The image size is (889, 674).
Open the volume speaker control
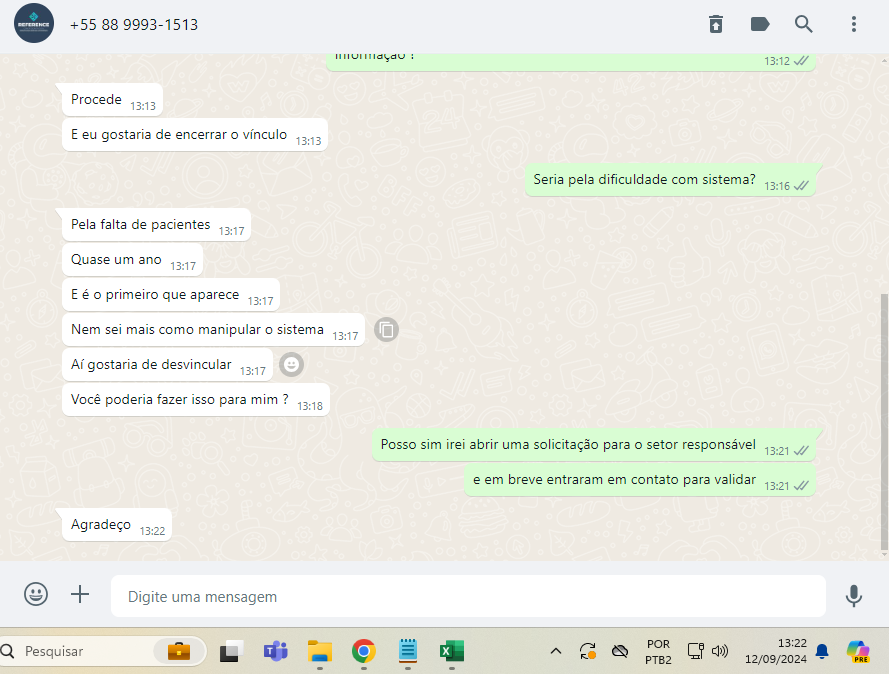pos(719,651)
